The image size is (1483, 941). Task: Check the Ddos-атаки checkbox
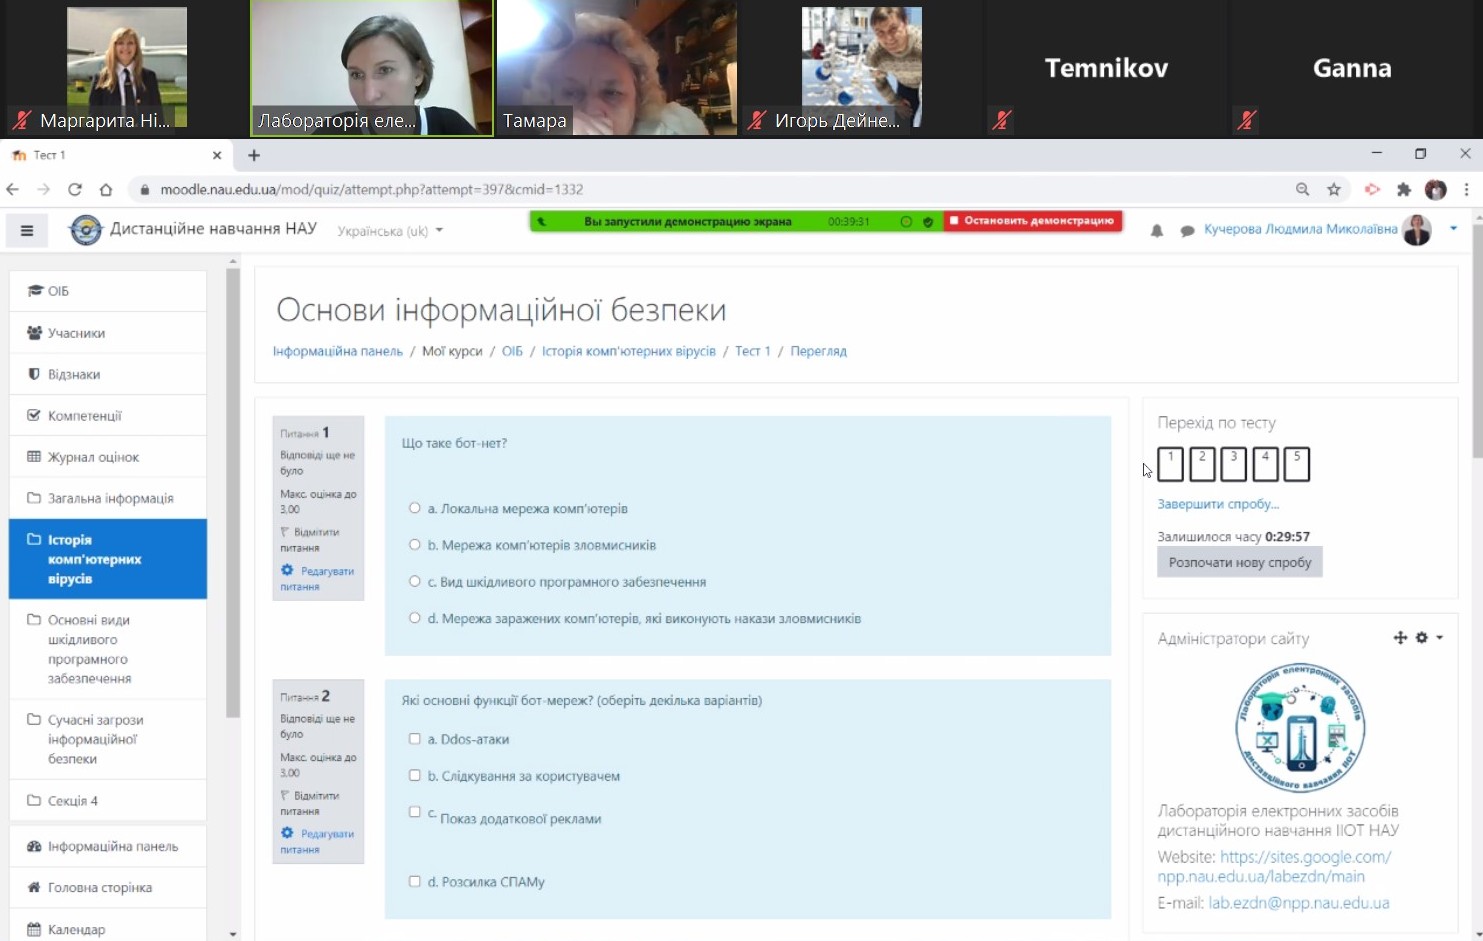(415, 739)
